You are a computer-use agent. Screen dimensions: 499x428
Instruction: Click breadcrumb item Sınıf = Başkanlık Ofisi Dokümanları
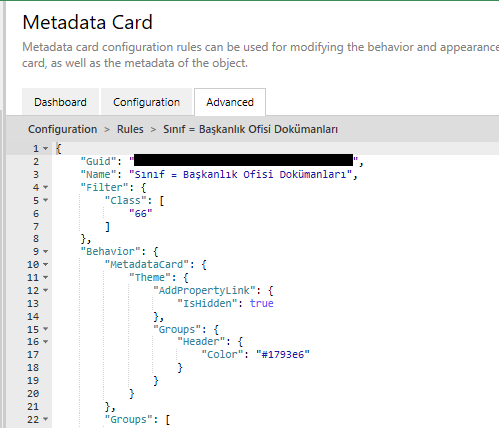click(x=250, y=129)
